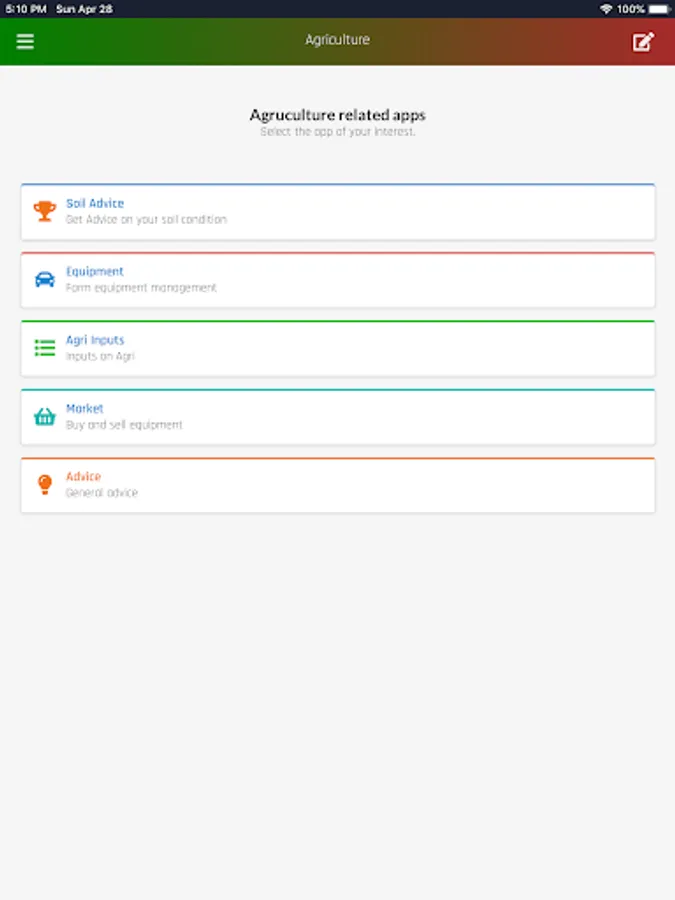Open the general Advice entry

tap(83, 476)
